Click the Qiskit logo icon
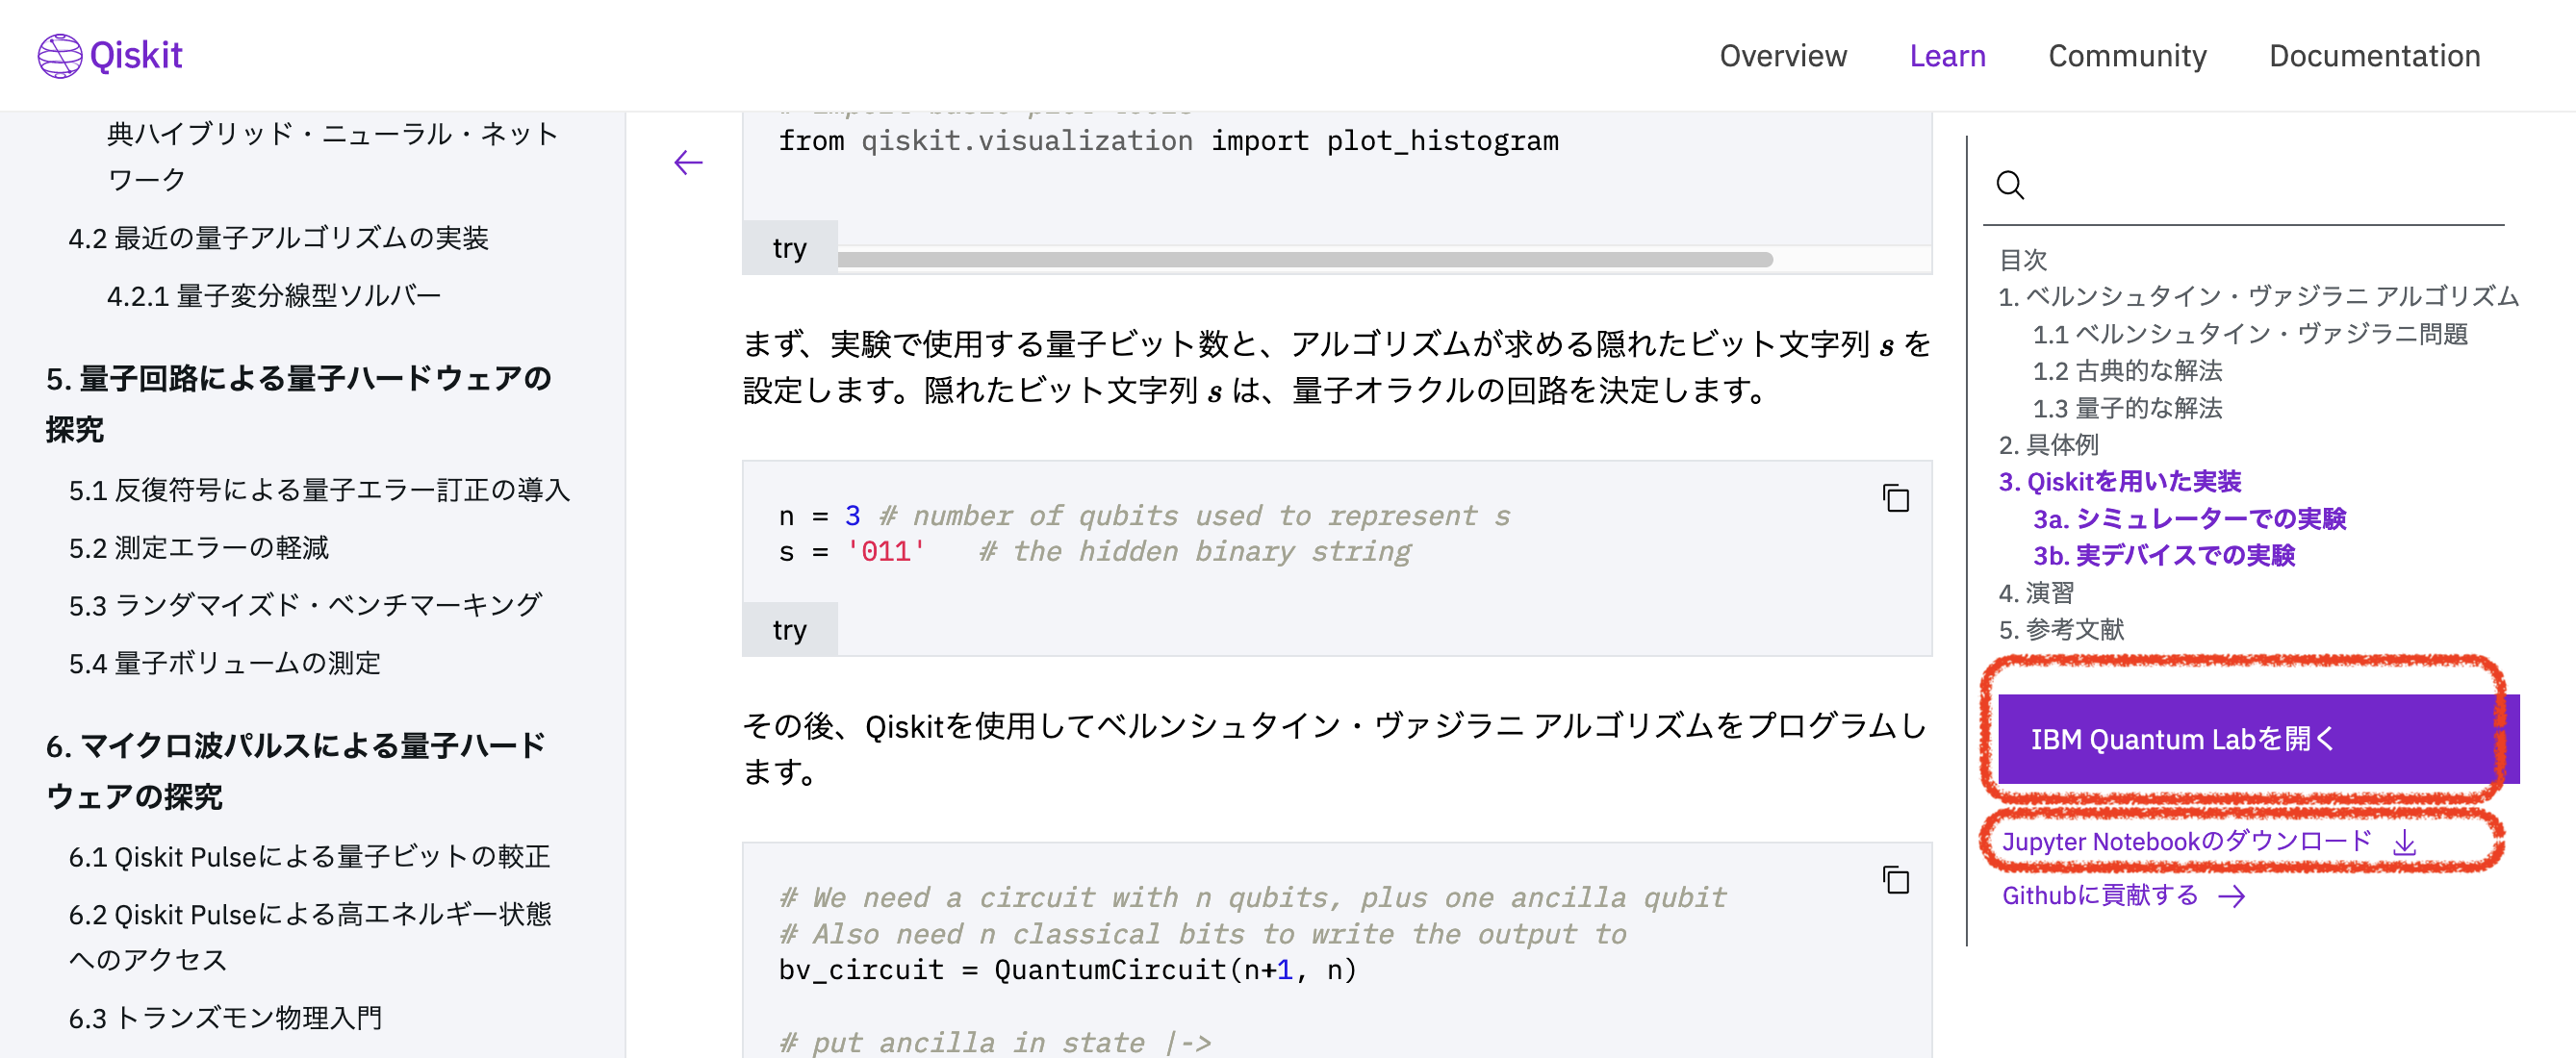Screen dimensions: 2576x1058 click(59, 56)
